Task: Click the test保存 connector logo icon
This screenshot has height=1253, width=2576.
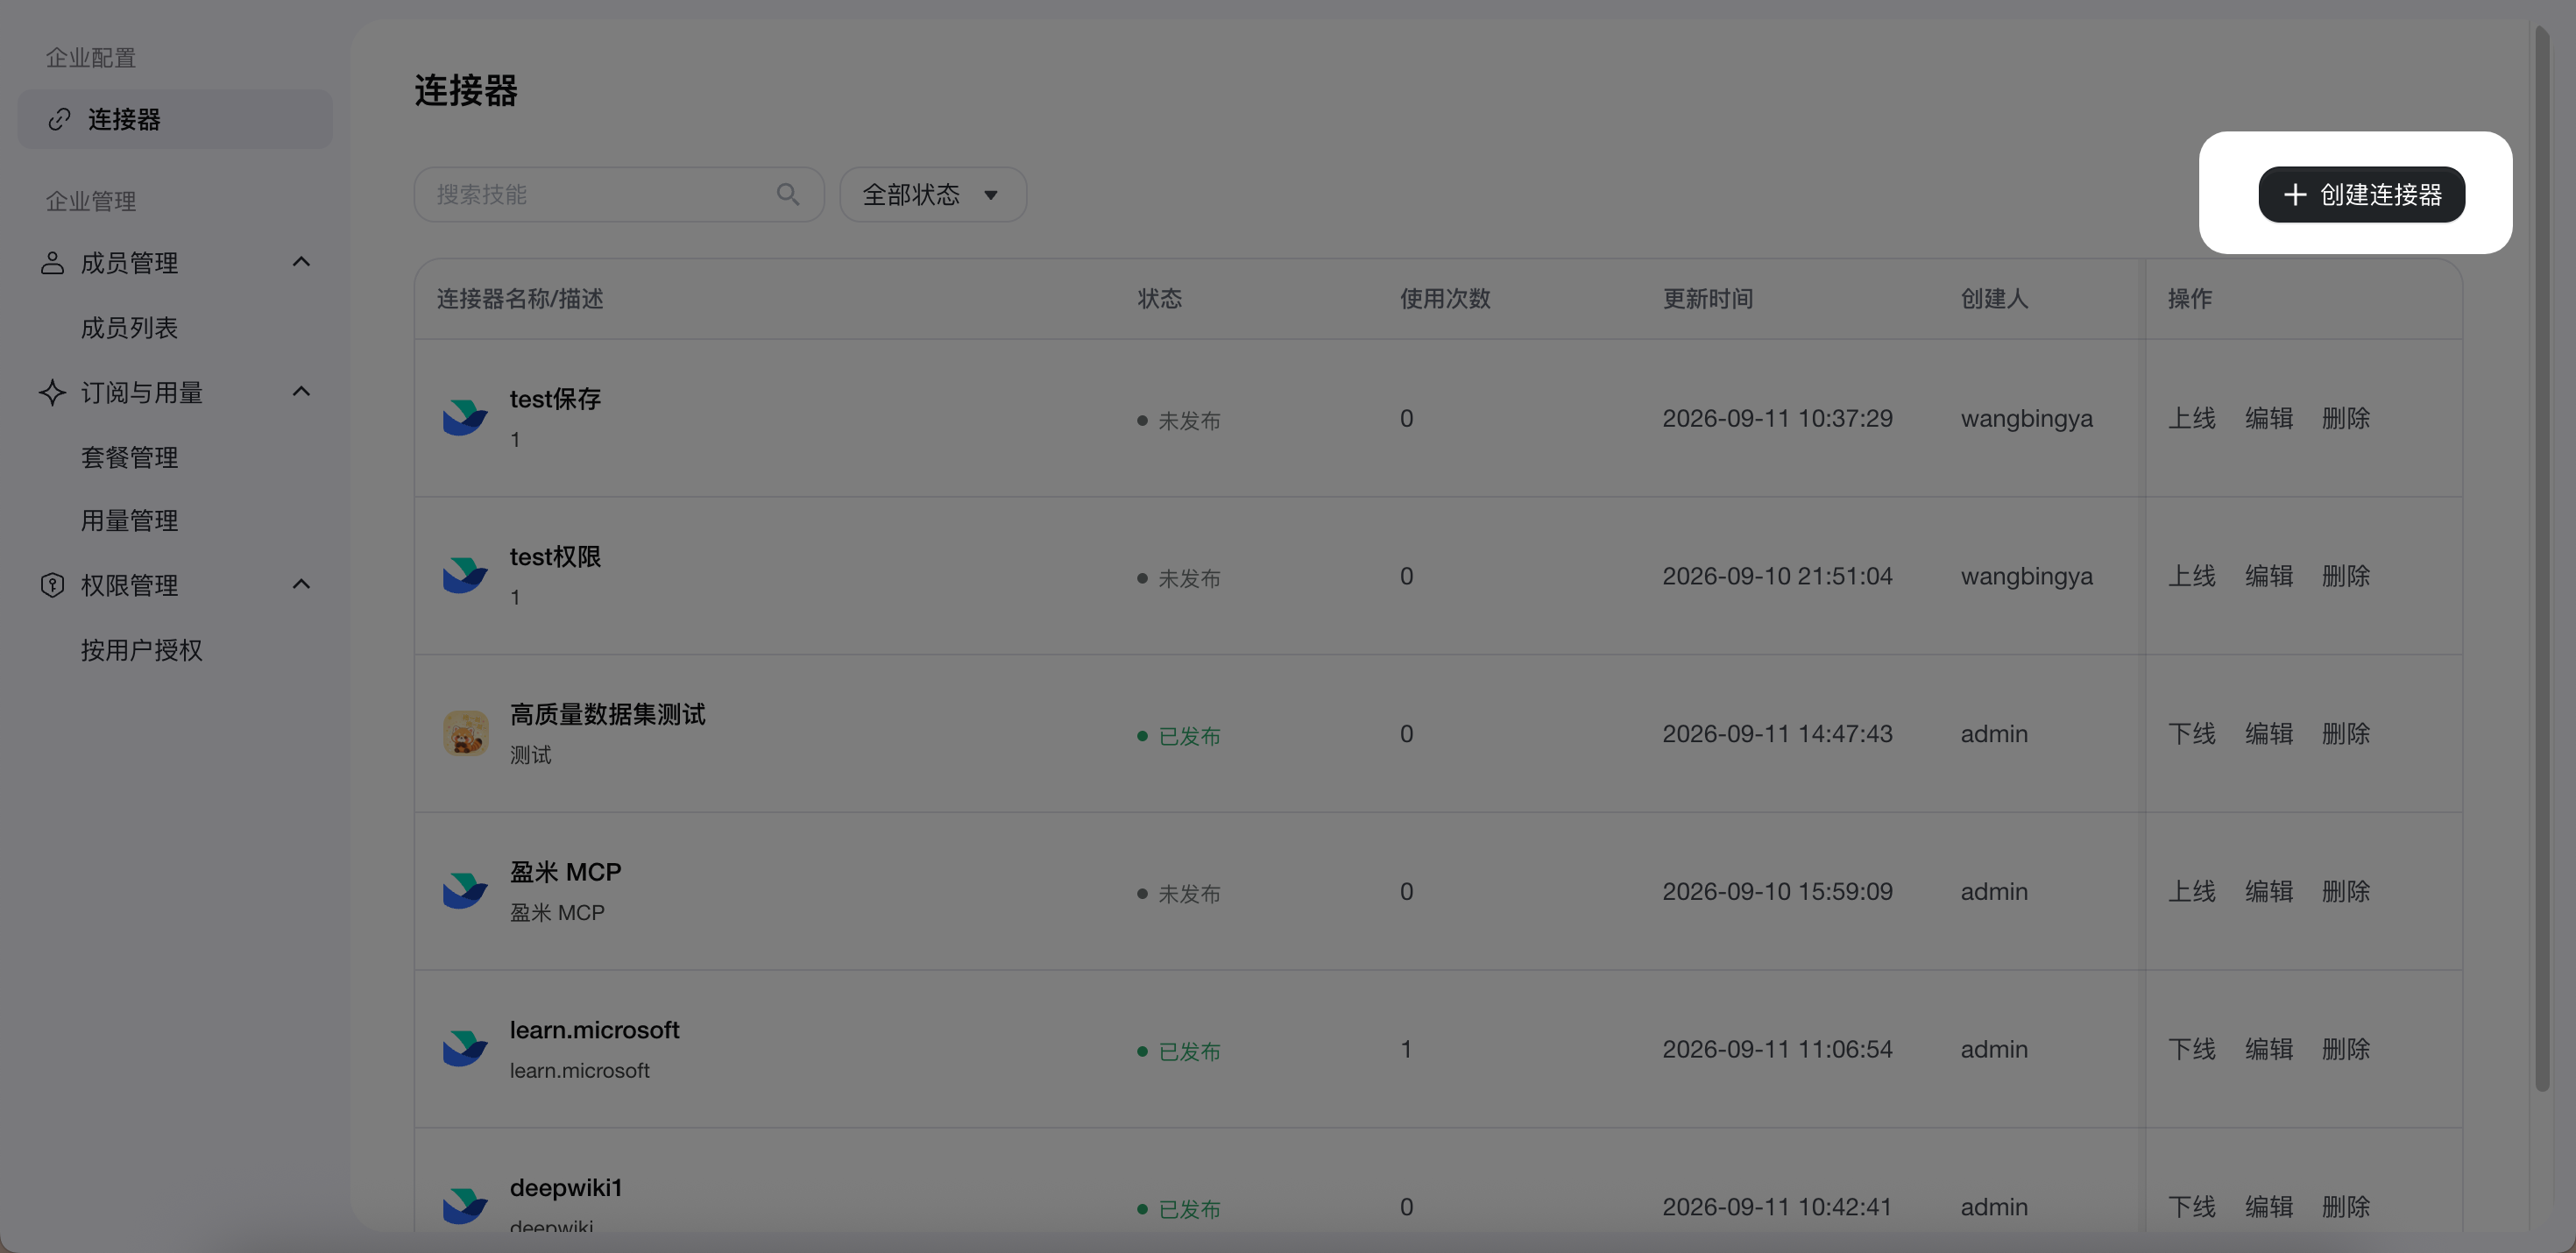Action: (465, 417)
